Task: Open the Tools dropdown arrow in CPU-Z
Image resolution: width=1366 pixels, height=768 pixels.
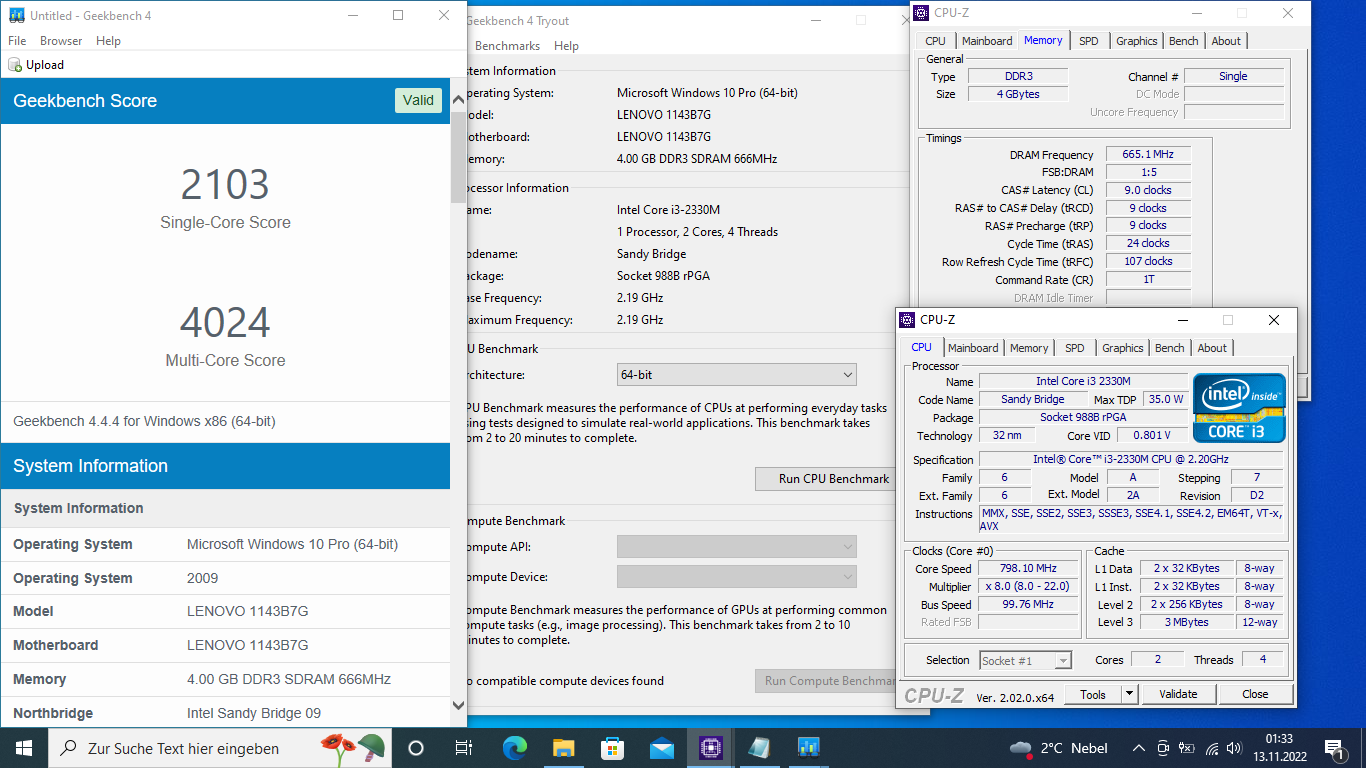Action: click(1129, 694)
